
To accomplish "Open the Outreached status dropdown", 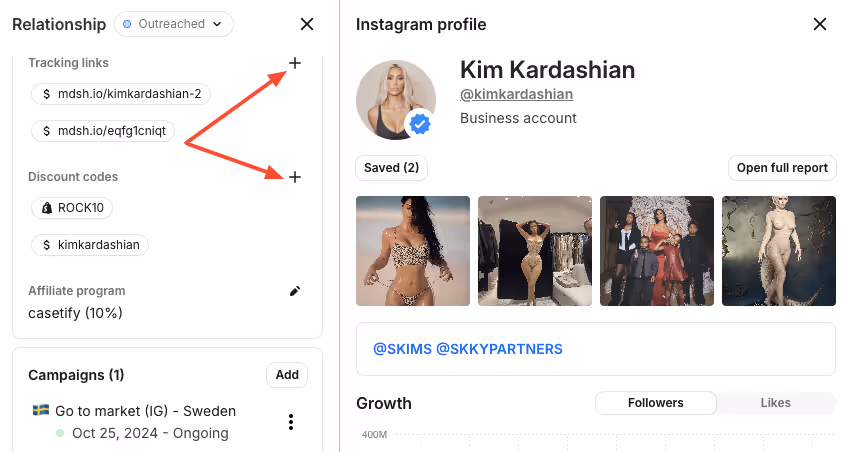I will click(x=174, y=24).
